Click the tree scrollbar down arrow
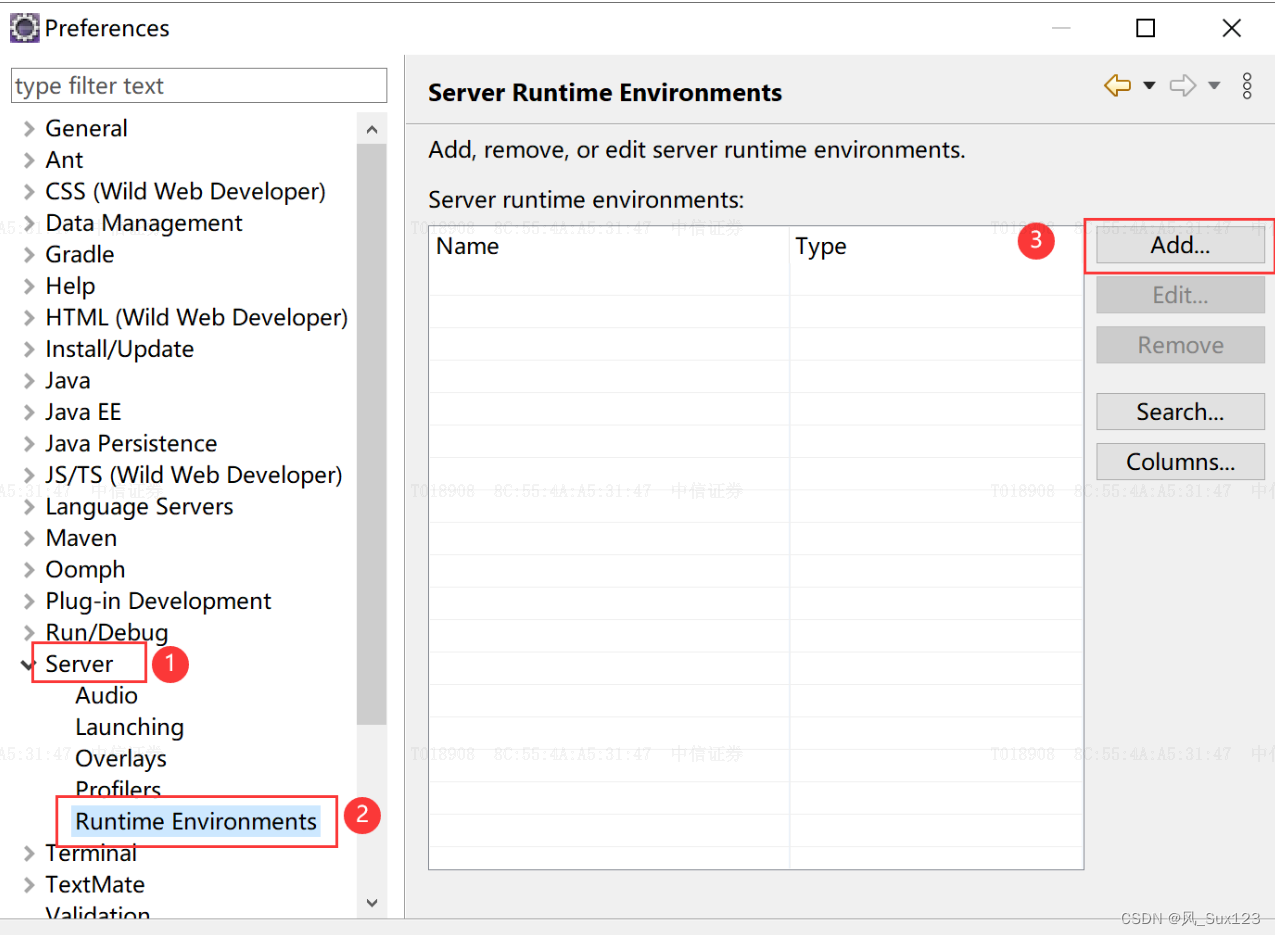1275x935 pixels. point(372,902)
